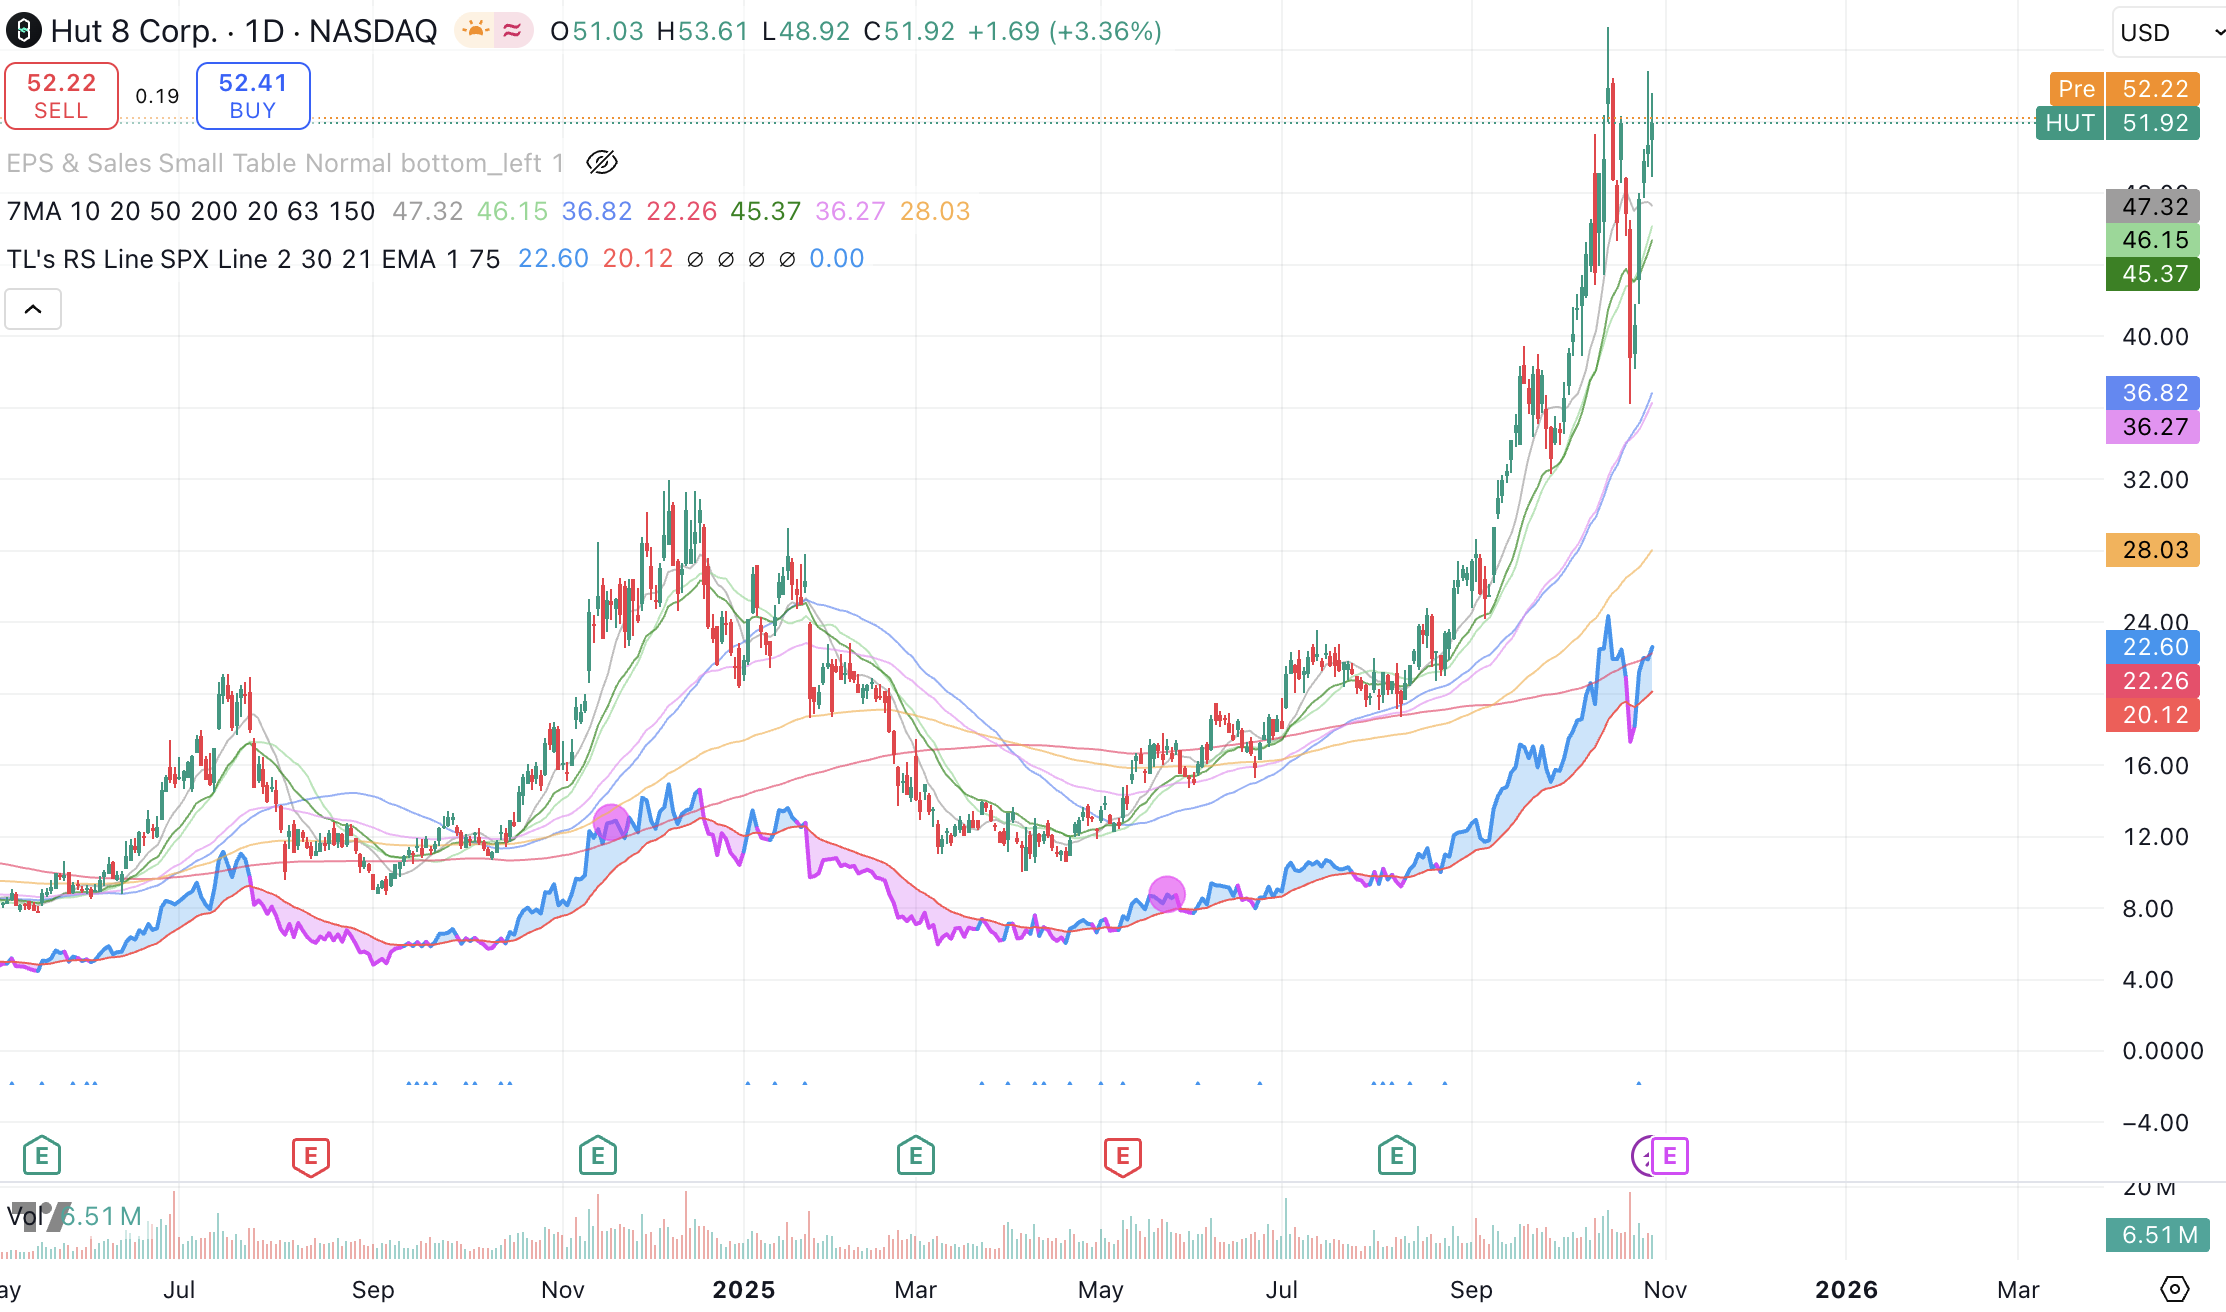The width and height of the screenshot is (2226, 1312).
Task: Click red earnings marker before September
Action: (x=310, y=1157)
